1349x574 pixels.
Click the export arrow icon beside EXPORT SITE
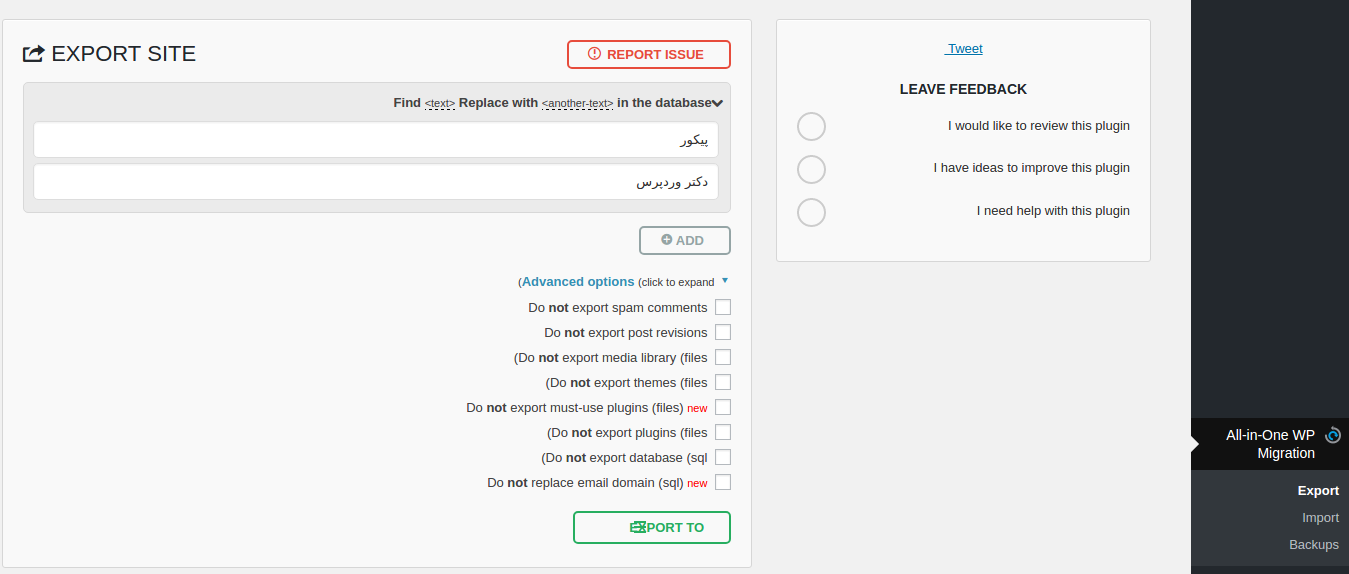pyautogui.click(x=34, y=54)
